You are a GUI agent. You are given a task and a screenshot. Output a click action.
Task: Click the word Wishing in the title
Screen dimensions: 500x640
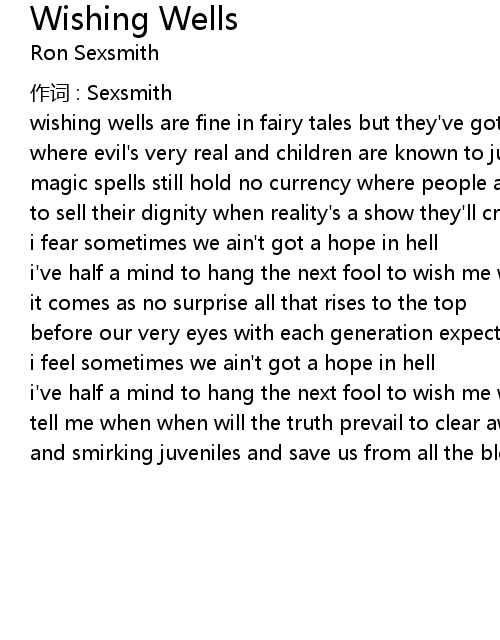click(x=90, y=20)
